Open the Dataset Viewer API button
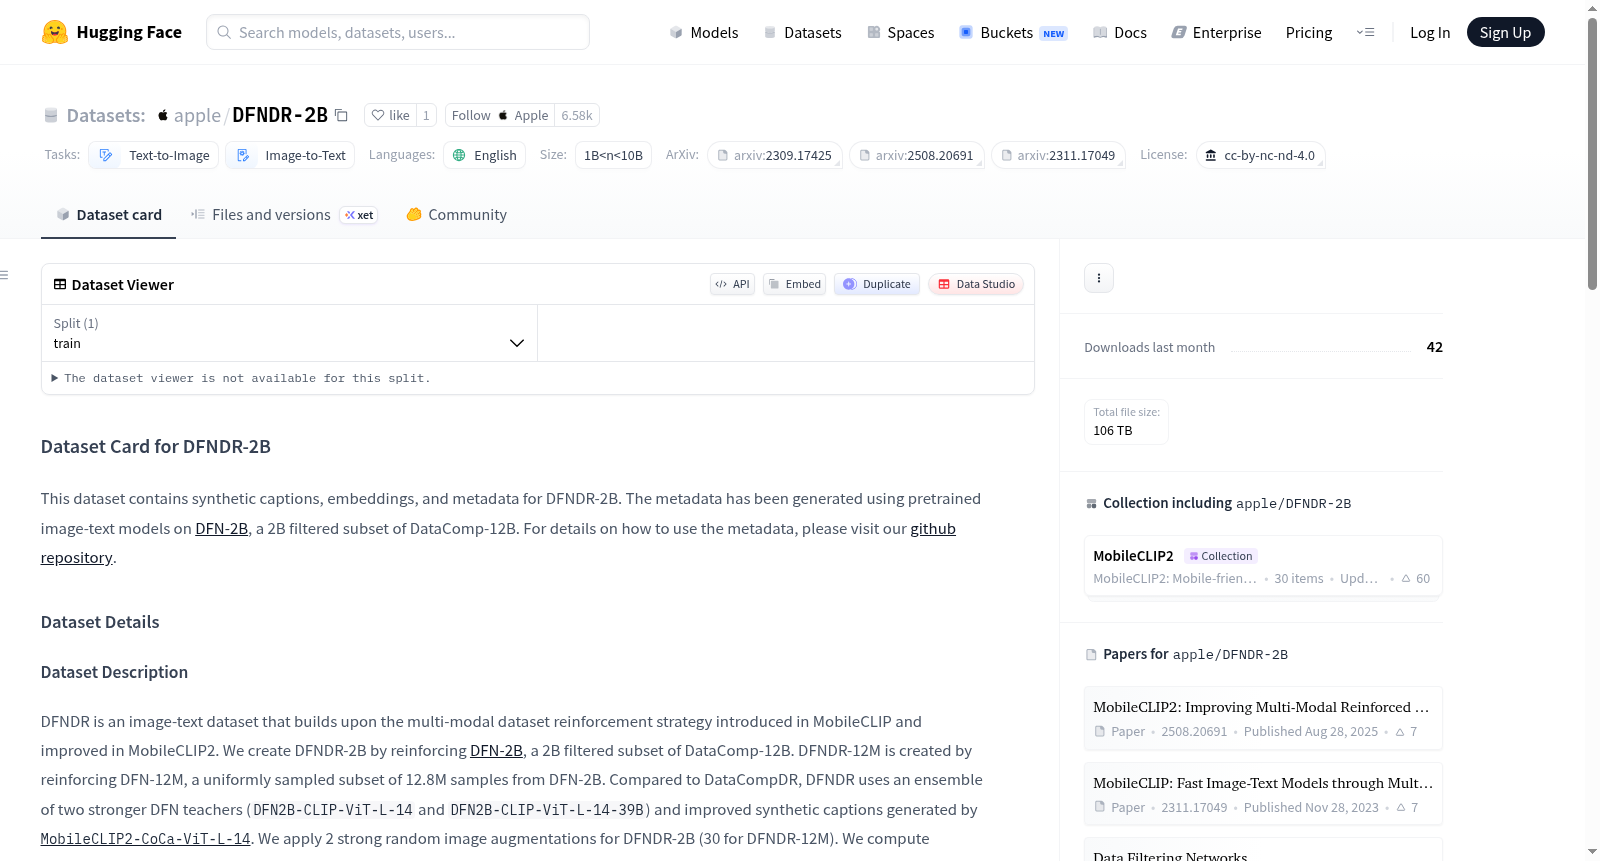Viewport: 1600px width, 861px height. pos(732,284)
